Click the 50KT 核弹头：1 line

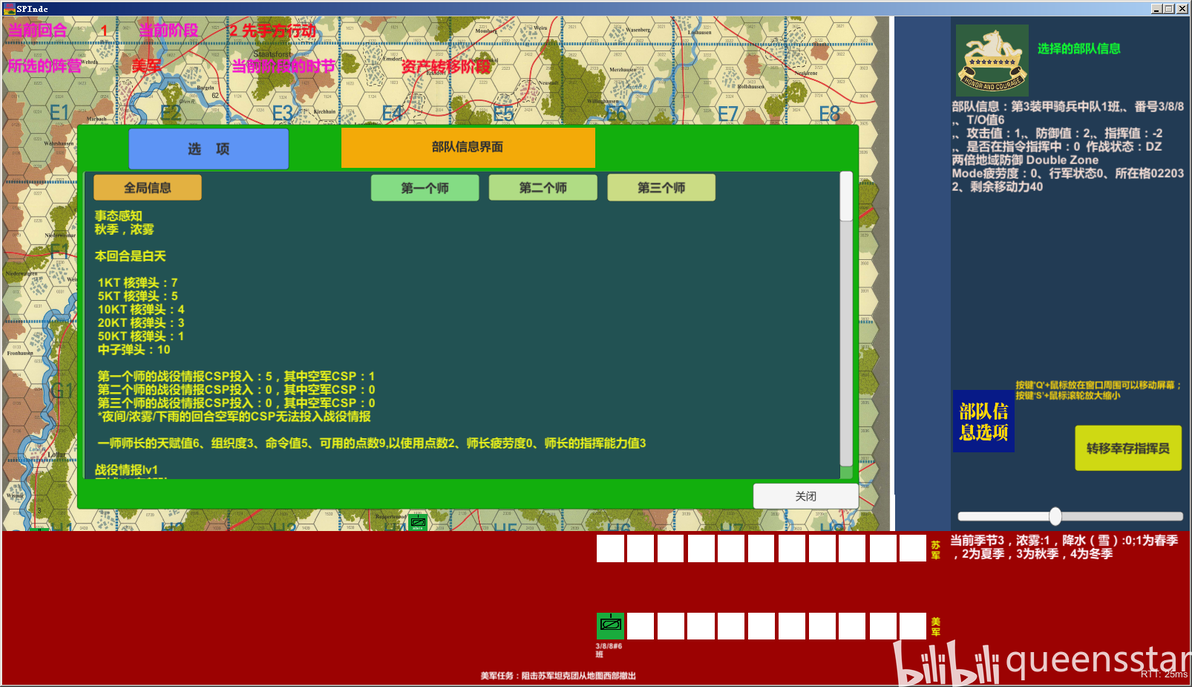click(x=141, y=336)
